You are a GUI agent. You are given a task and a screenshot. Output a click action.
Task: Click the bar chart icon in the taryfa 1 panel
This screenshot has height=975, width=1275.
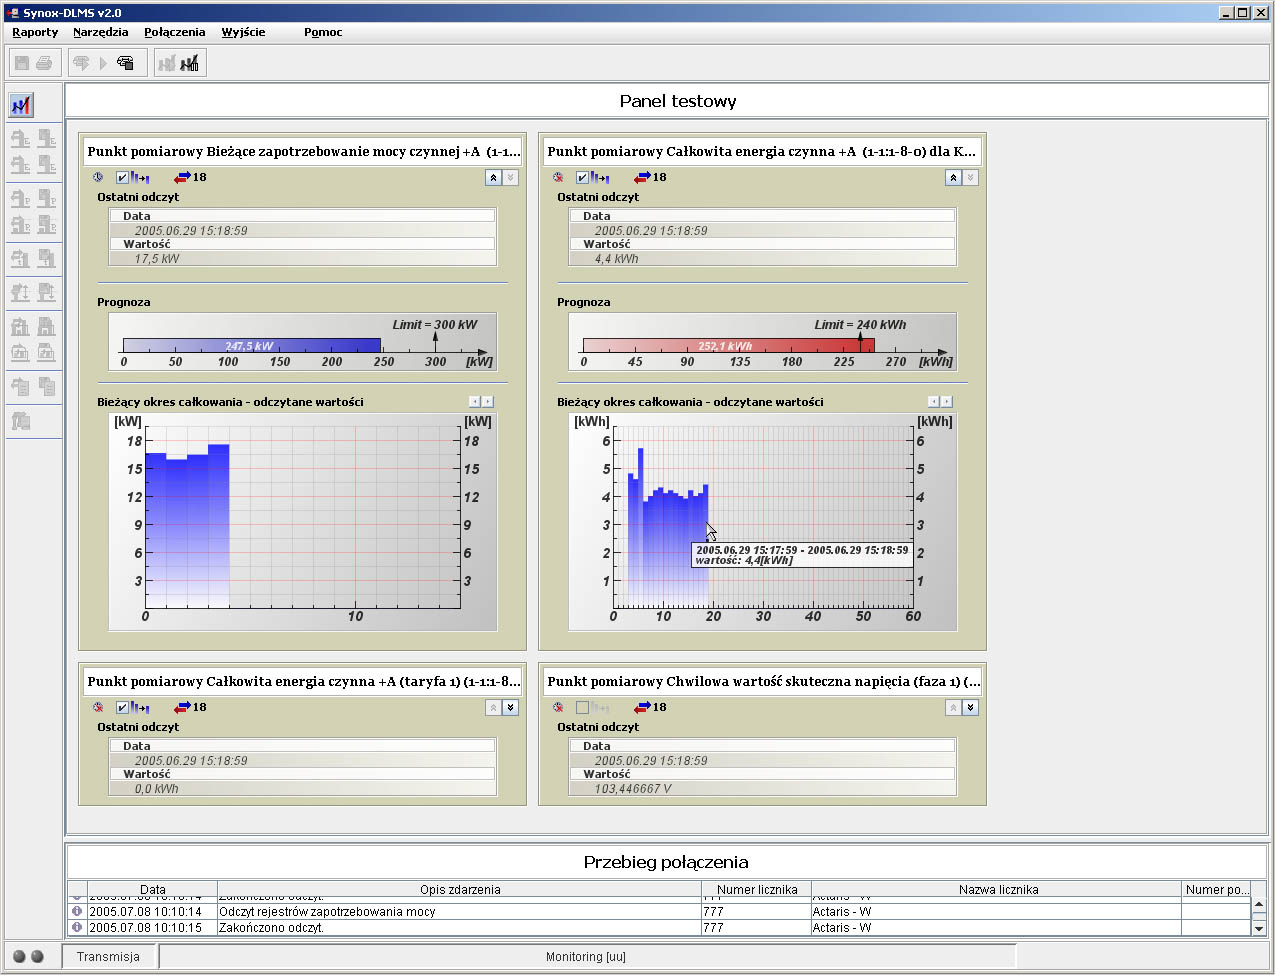point(139,707)
